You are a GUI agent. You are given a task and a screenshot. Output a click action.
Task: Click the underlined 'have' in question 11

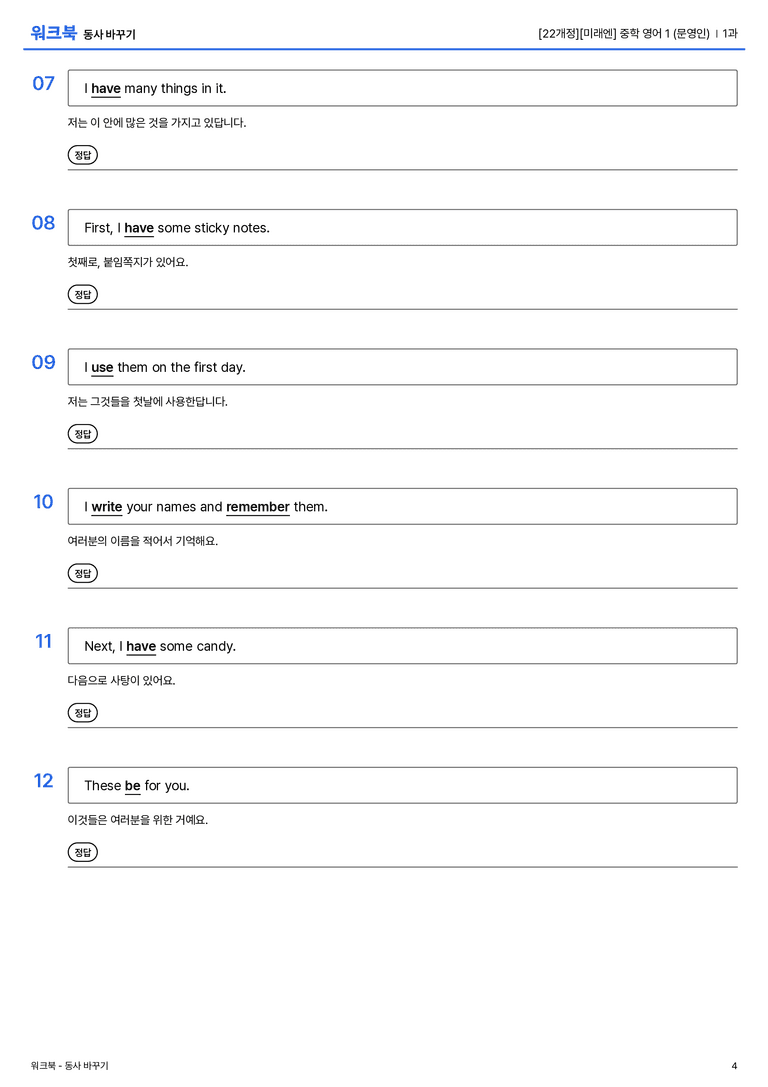pyautogui.click(x=141, y=646)
